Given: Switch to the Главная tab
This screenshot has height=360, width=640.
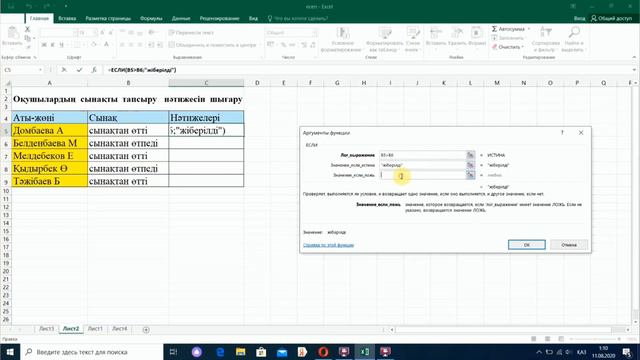Looking at the screenshot, I should (39, 18).
